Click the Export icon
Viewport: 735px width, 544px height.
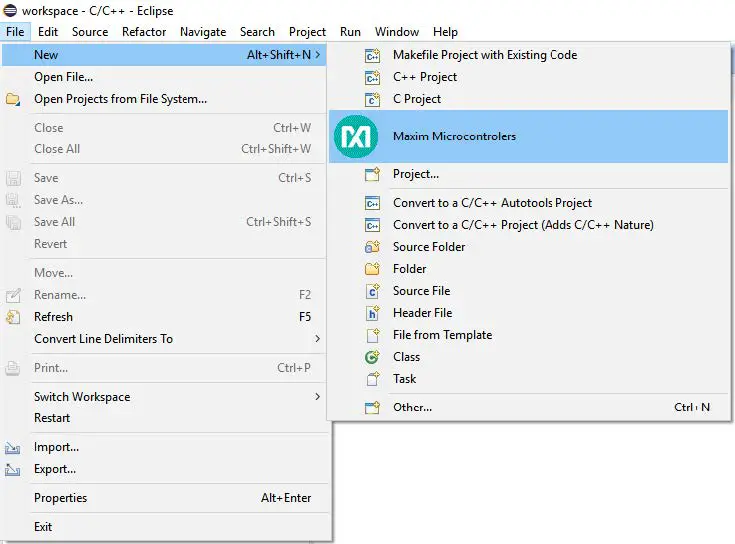(x=13, y=469)
